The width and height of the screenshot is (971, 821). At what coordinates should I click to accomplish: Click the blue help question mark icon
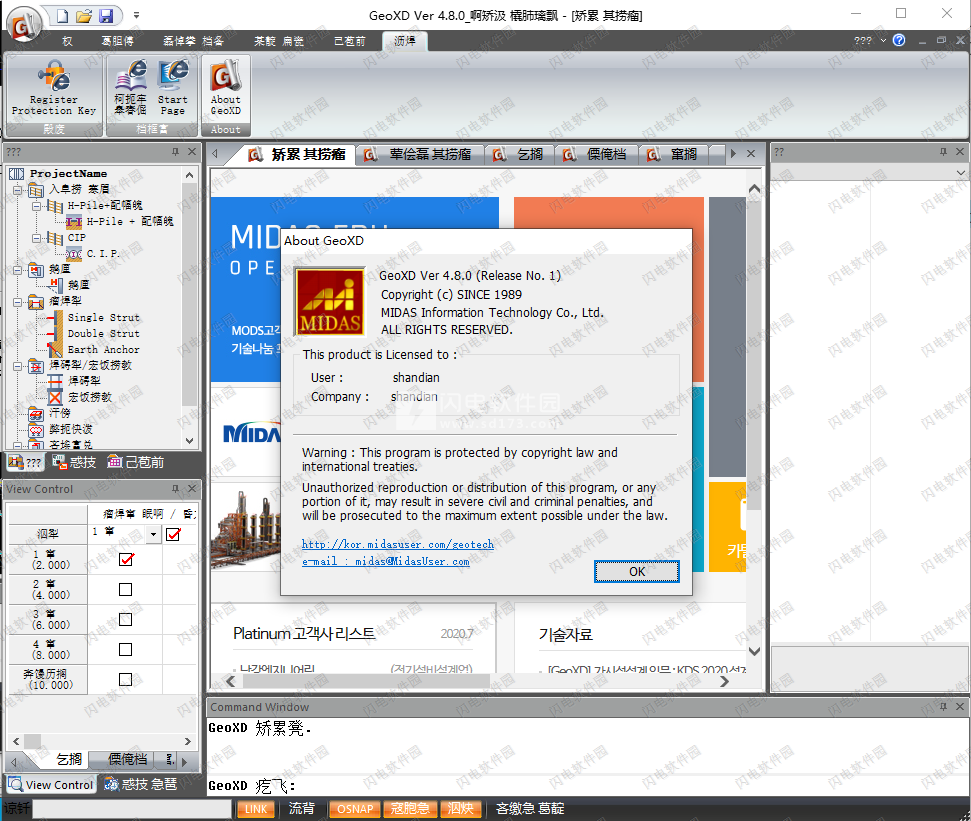(899, 40)
